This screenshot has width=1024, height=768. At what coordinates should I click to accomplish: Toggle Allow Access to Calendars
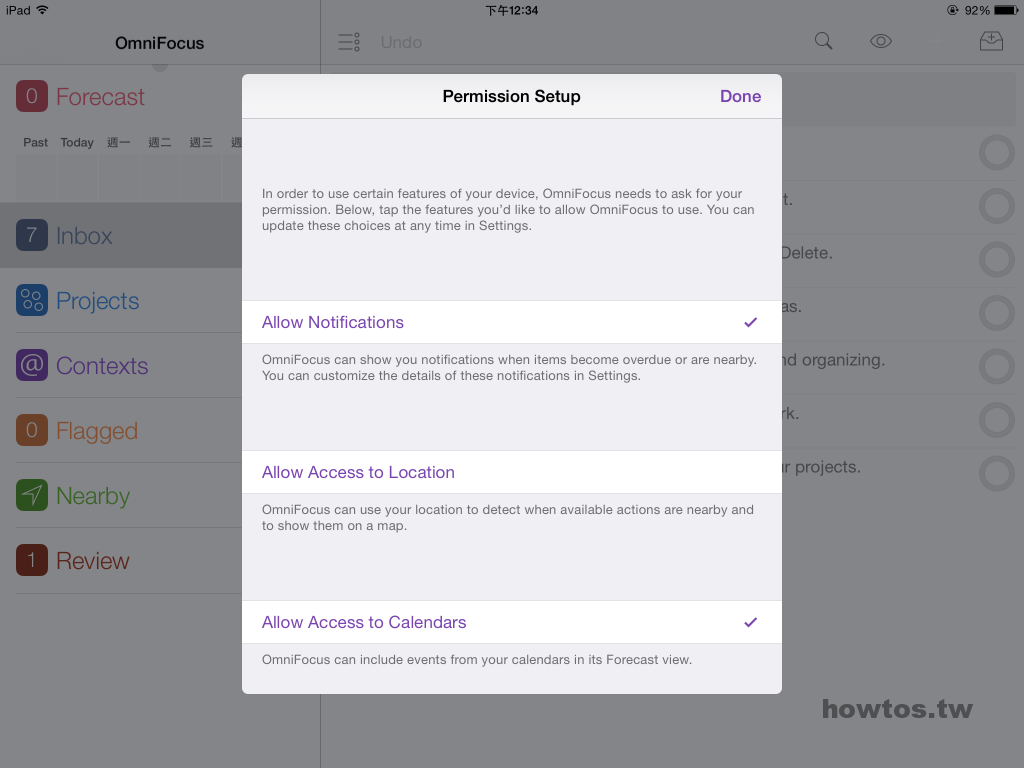click(511, 622)
